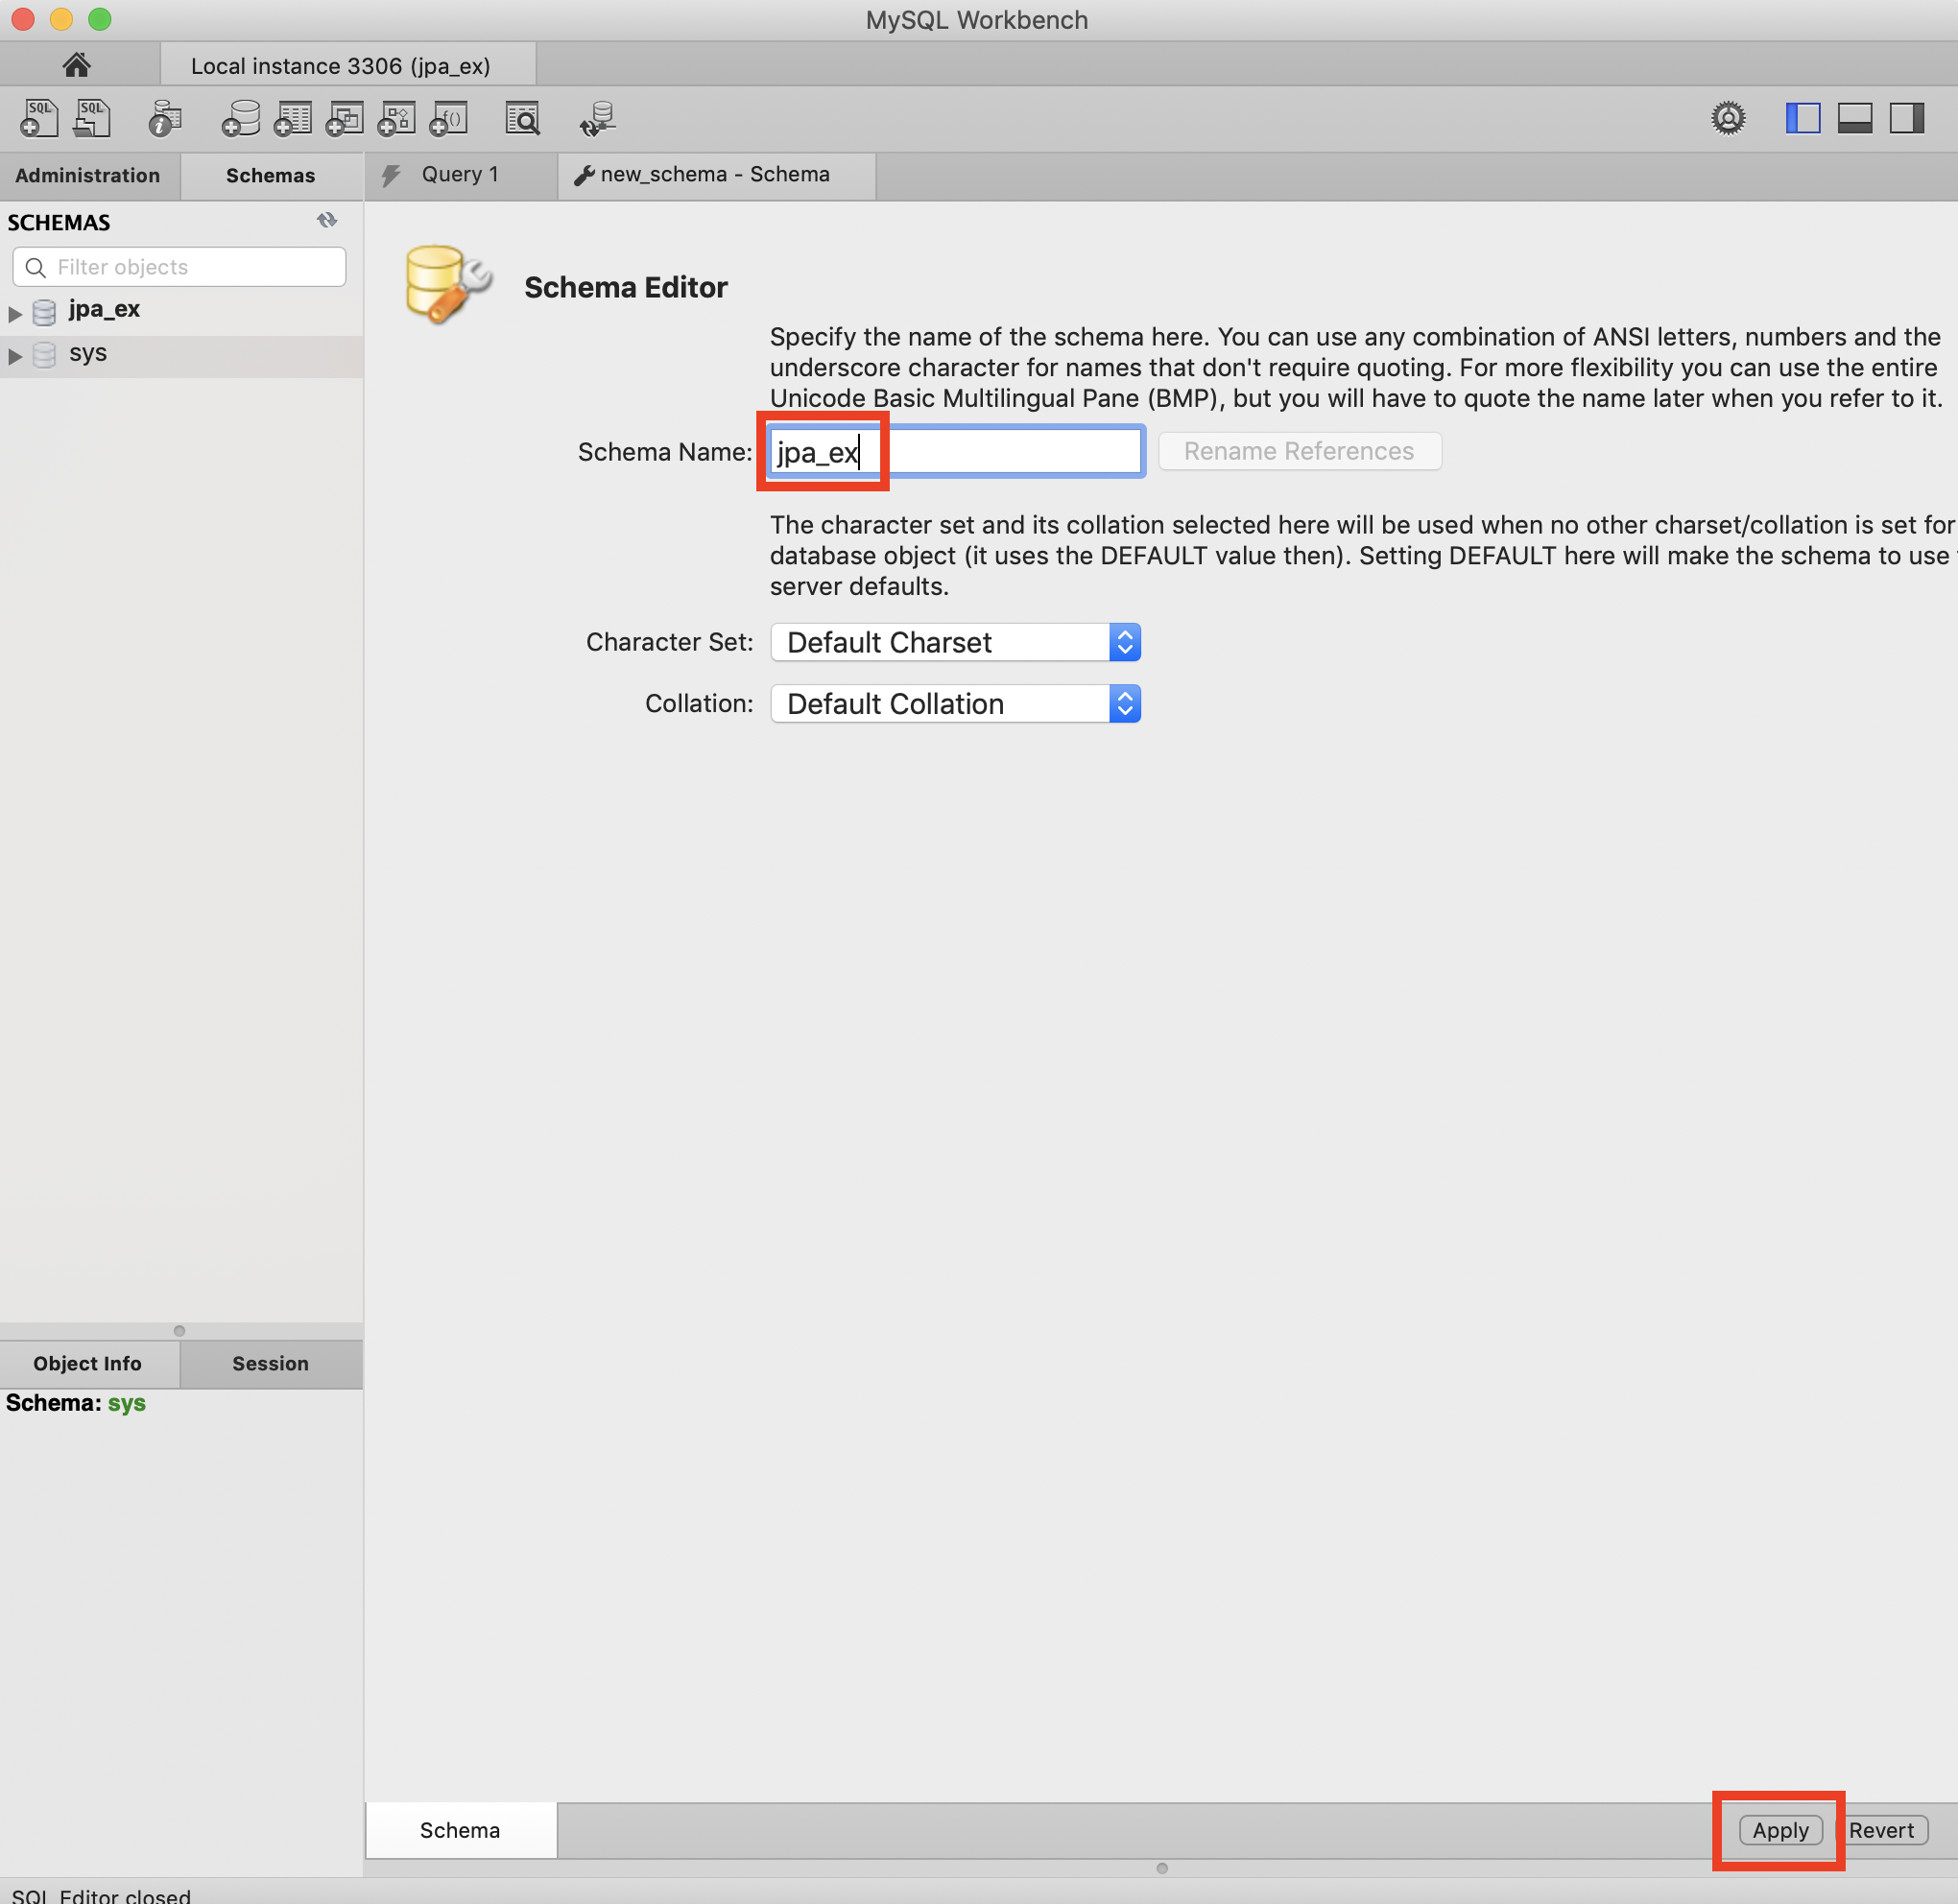The image size is (1958, 1904).
Task: Open search table data icon
Action: 522,118
